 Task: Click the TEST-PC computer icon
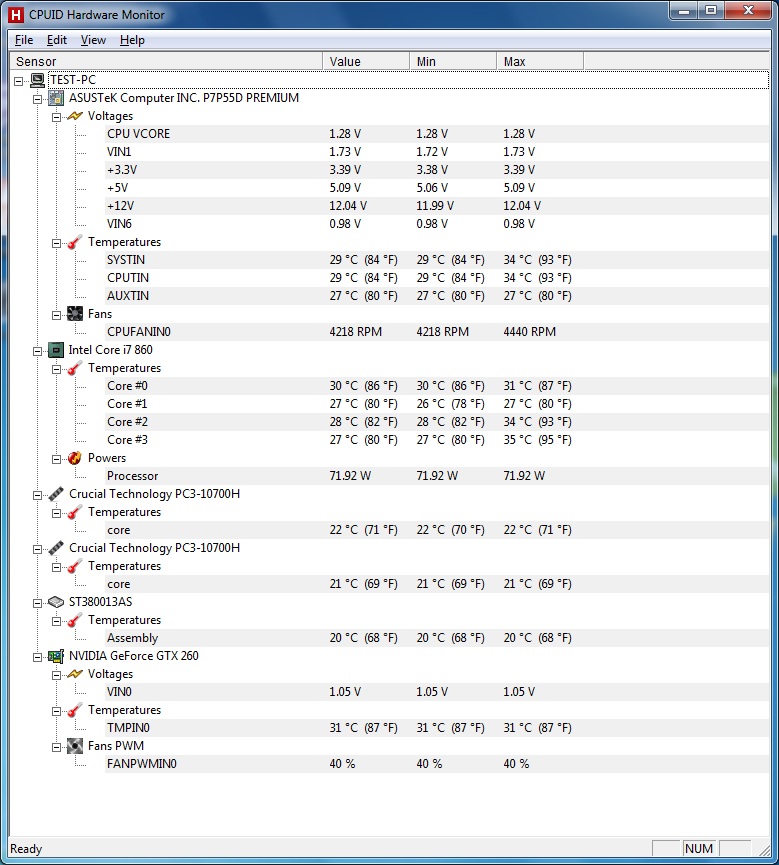pyautogui.click(x=38, y=81)
